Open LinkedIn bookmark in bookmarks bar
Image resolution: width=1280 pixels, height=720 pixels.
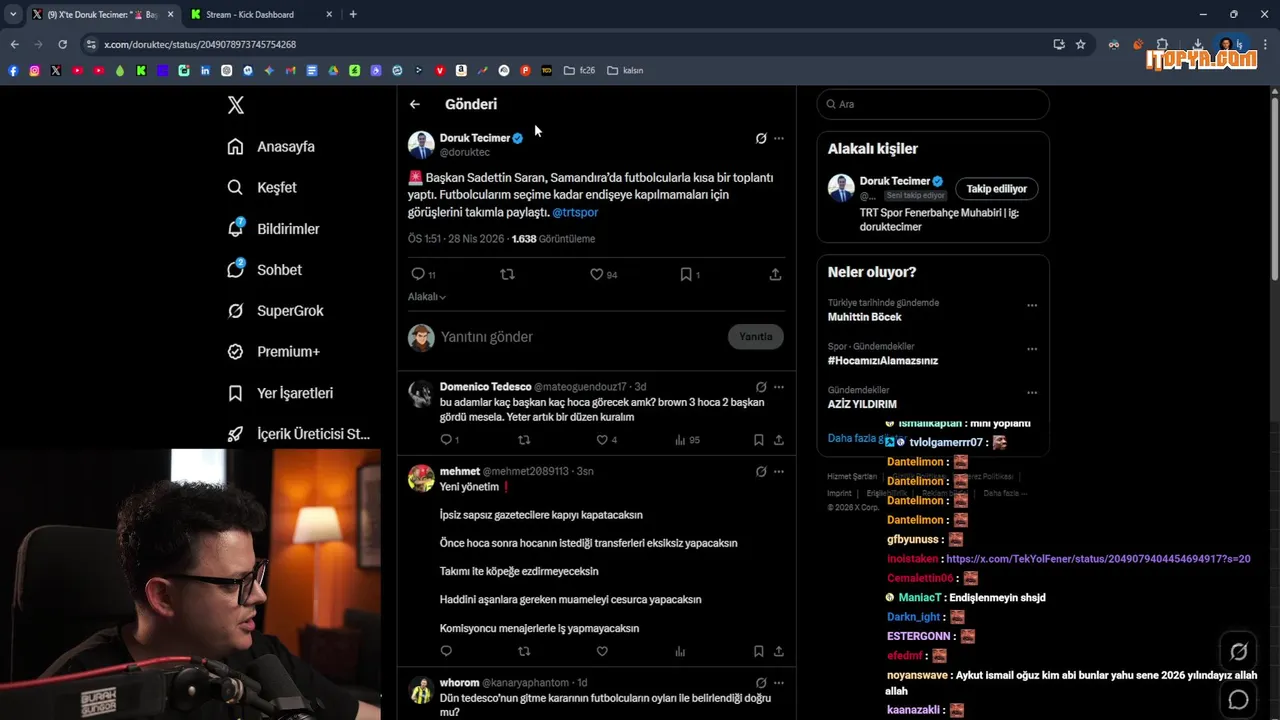pos(205,71)
